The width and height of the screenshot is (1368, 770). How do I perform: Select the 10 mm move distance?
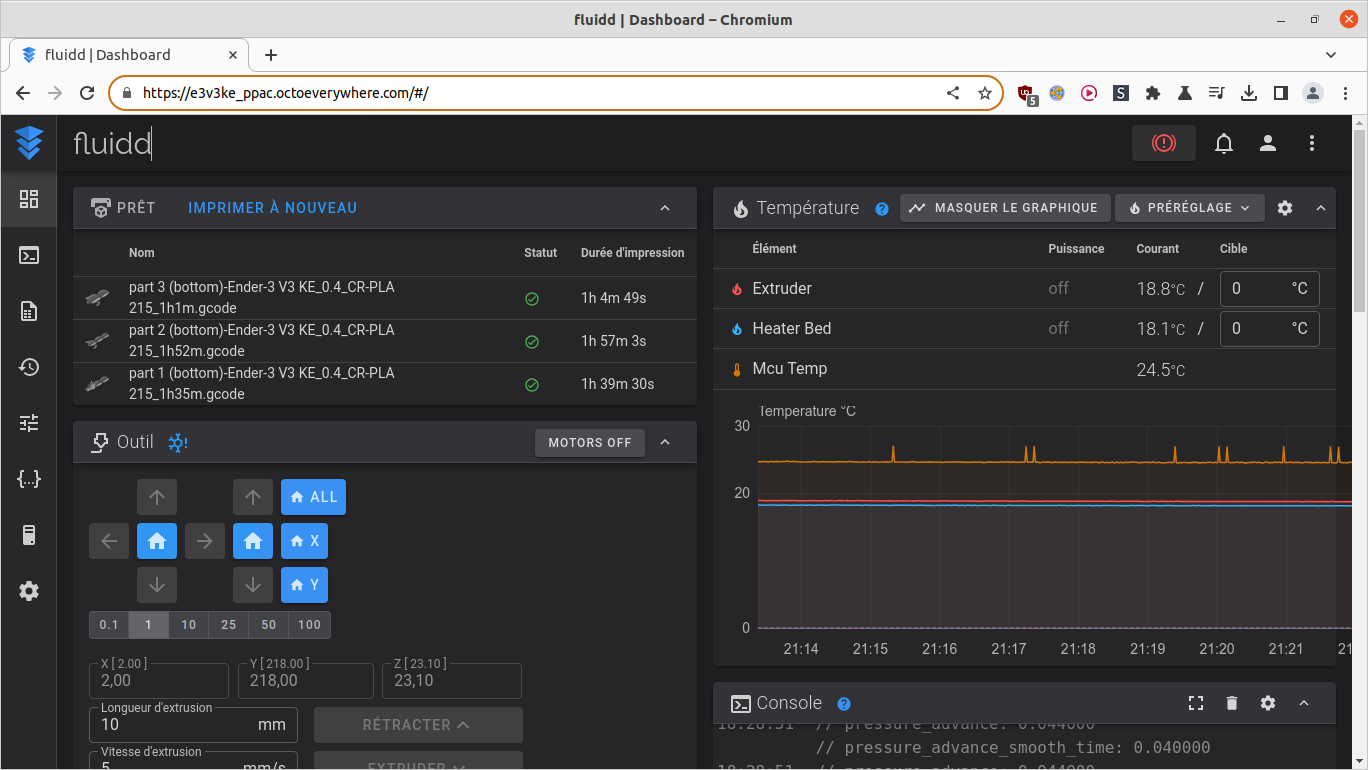coord(189,625)
